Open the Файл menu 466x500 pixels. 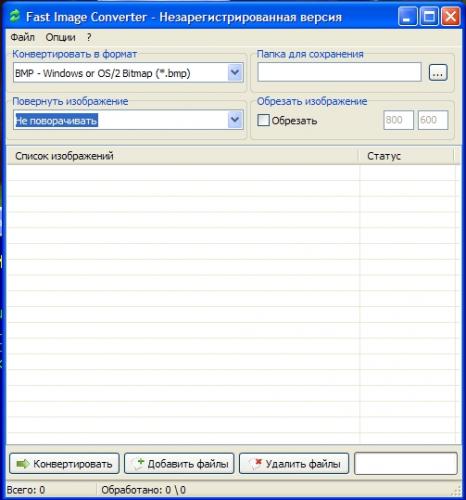(22, 37)
